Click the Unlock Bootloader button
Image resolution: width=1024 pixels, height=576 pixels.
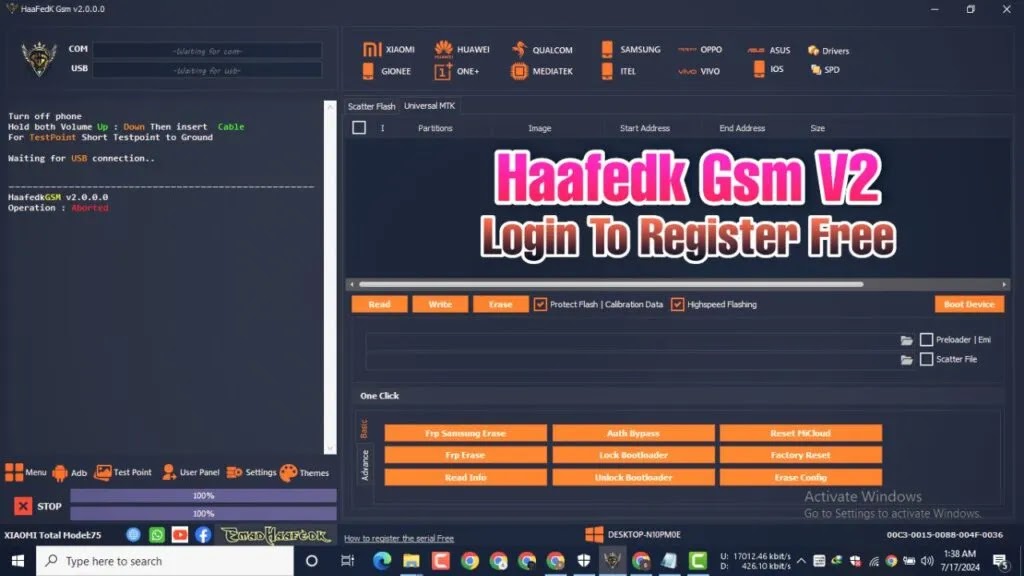pyautogui.click(x=633, y=477)
